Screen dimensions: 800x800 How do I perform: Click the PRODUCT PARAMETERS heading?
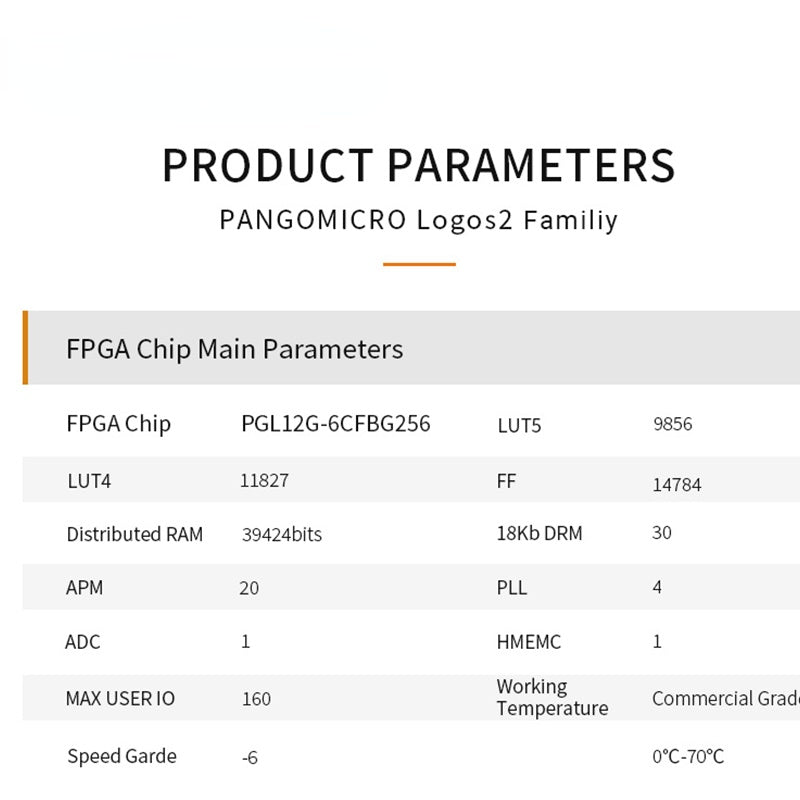point(418,165)
